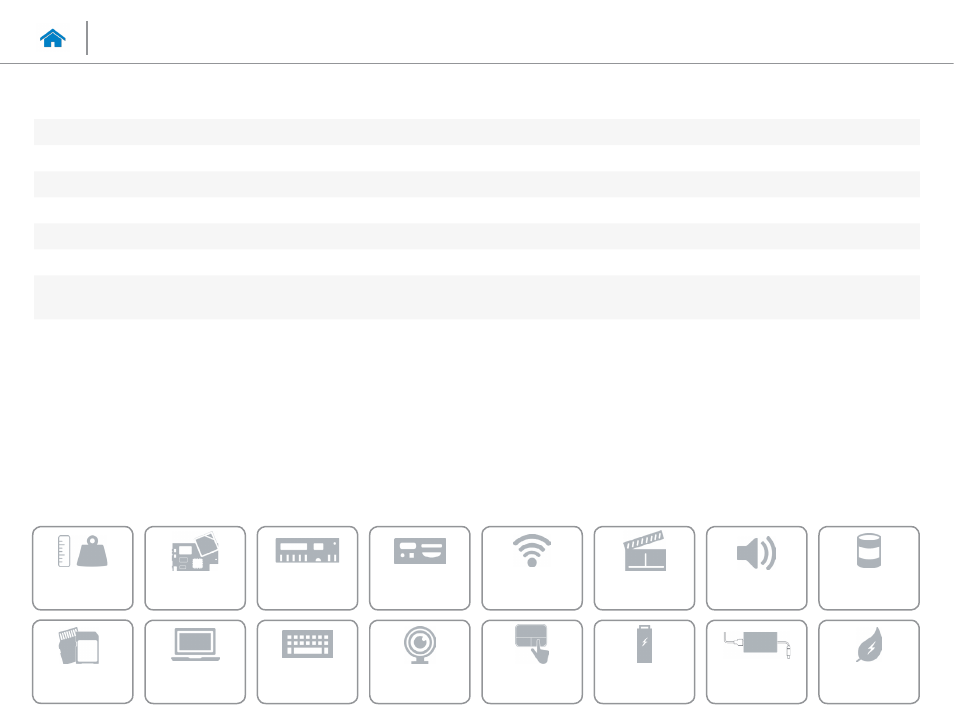This screenshot has width=954, height=721.
Task: Open the video clapperboard tile
Action: coord(644,568)
